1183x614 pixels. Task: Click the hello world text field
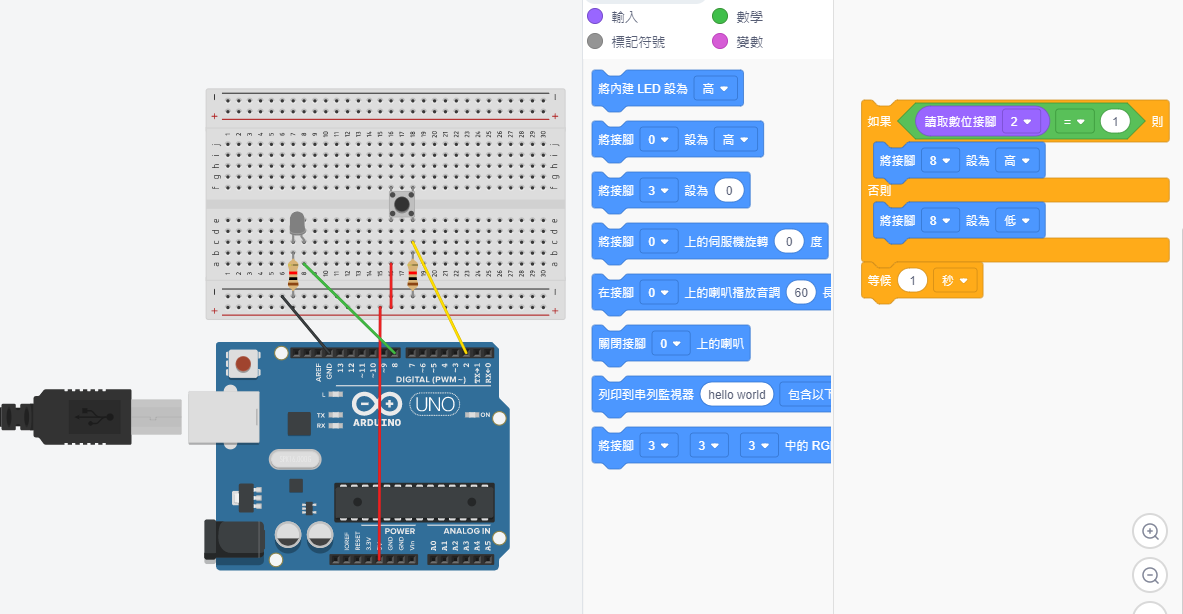point(736,395)
